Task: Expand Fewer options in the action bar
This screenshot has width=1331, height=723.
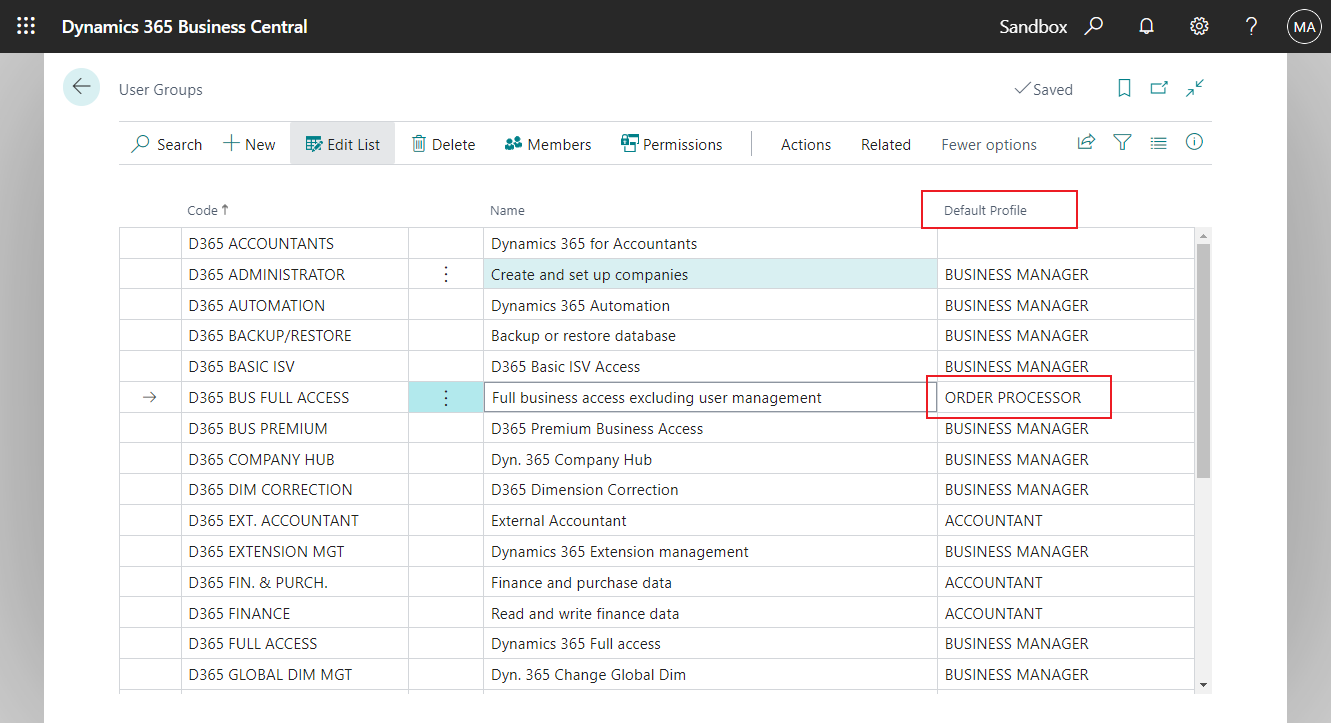Action: click(x=988, y=144)
